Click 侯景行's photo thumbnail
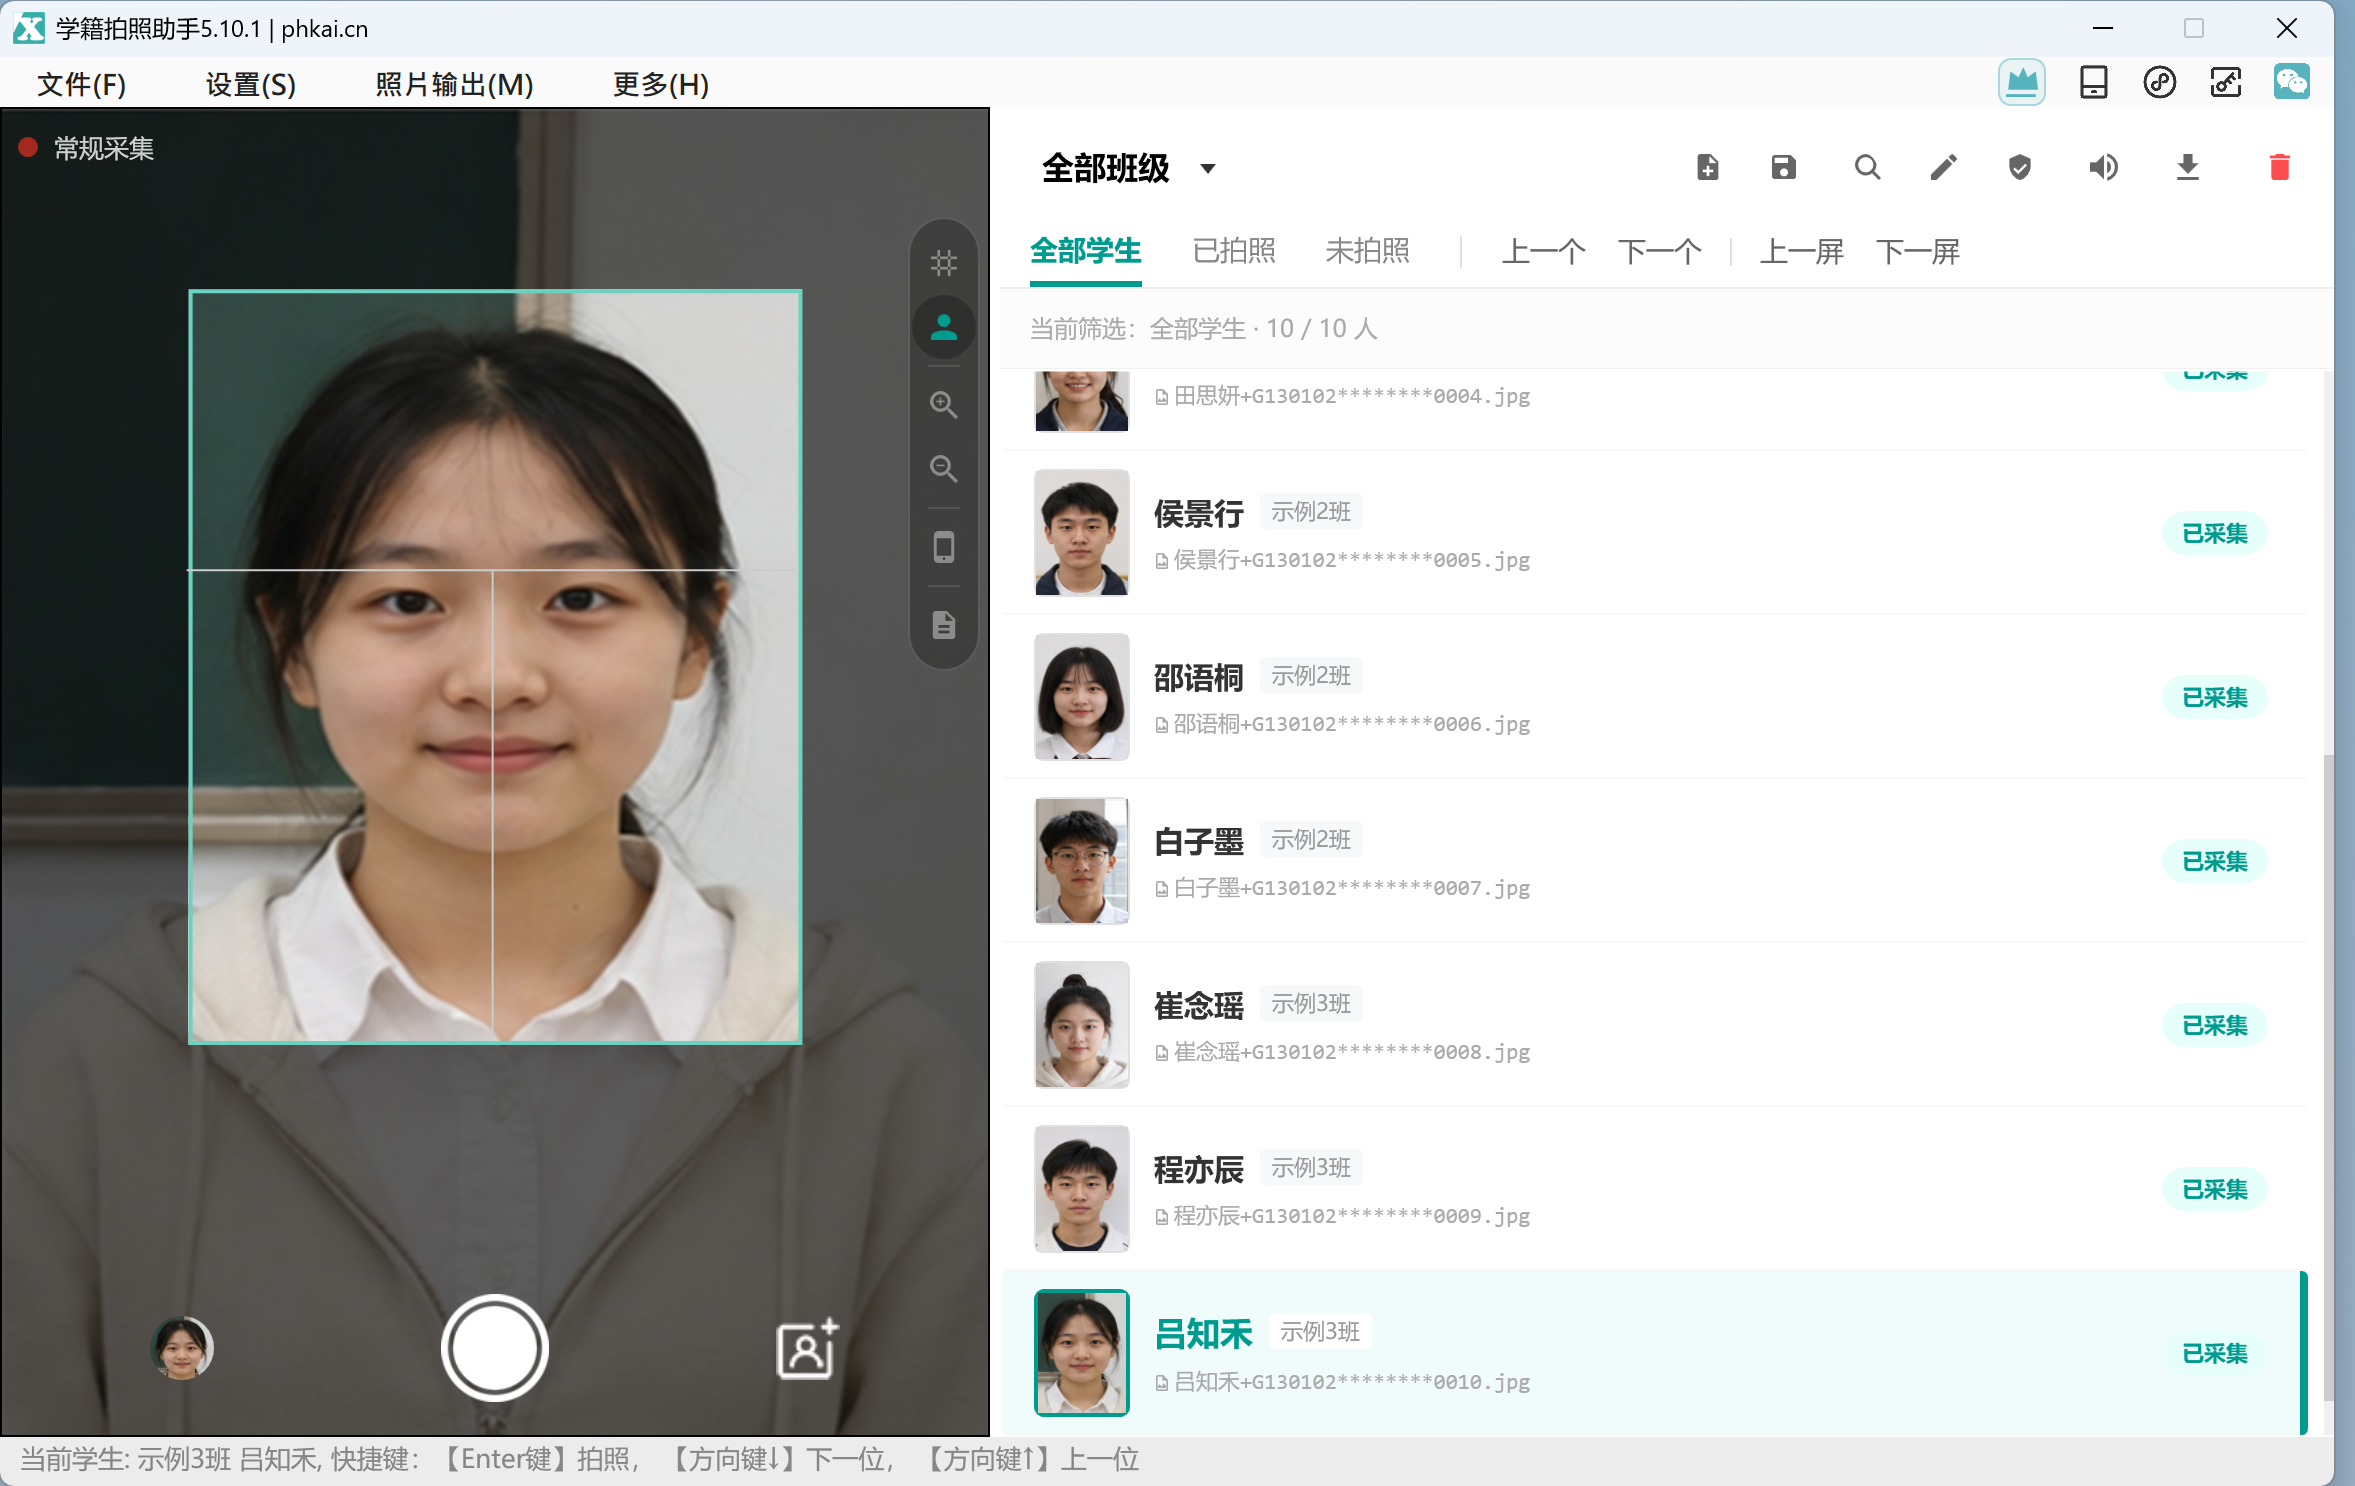 click(1082, 532)
